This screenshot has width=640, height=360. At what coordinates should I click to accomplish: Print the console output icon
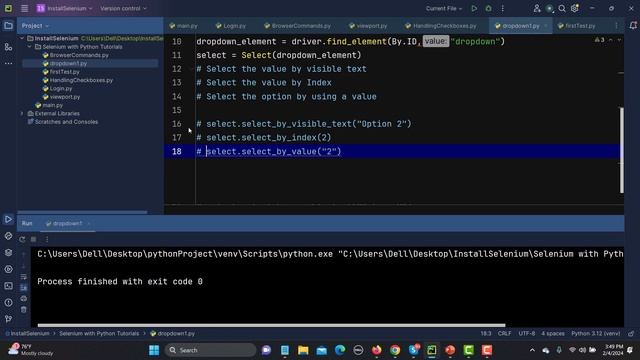point(24,298)
